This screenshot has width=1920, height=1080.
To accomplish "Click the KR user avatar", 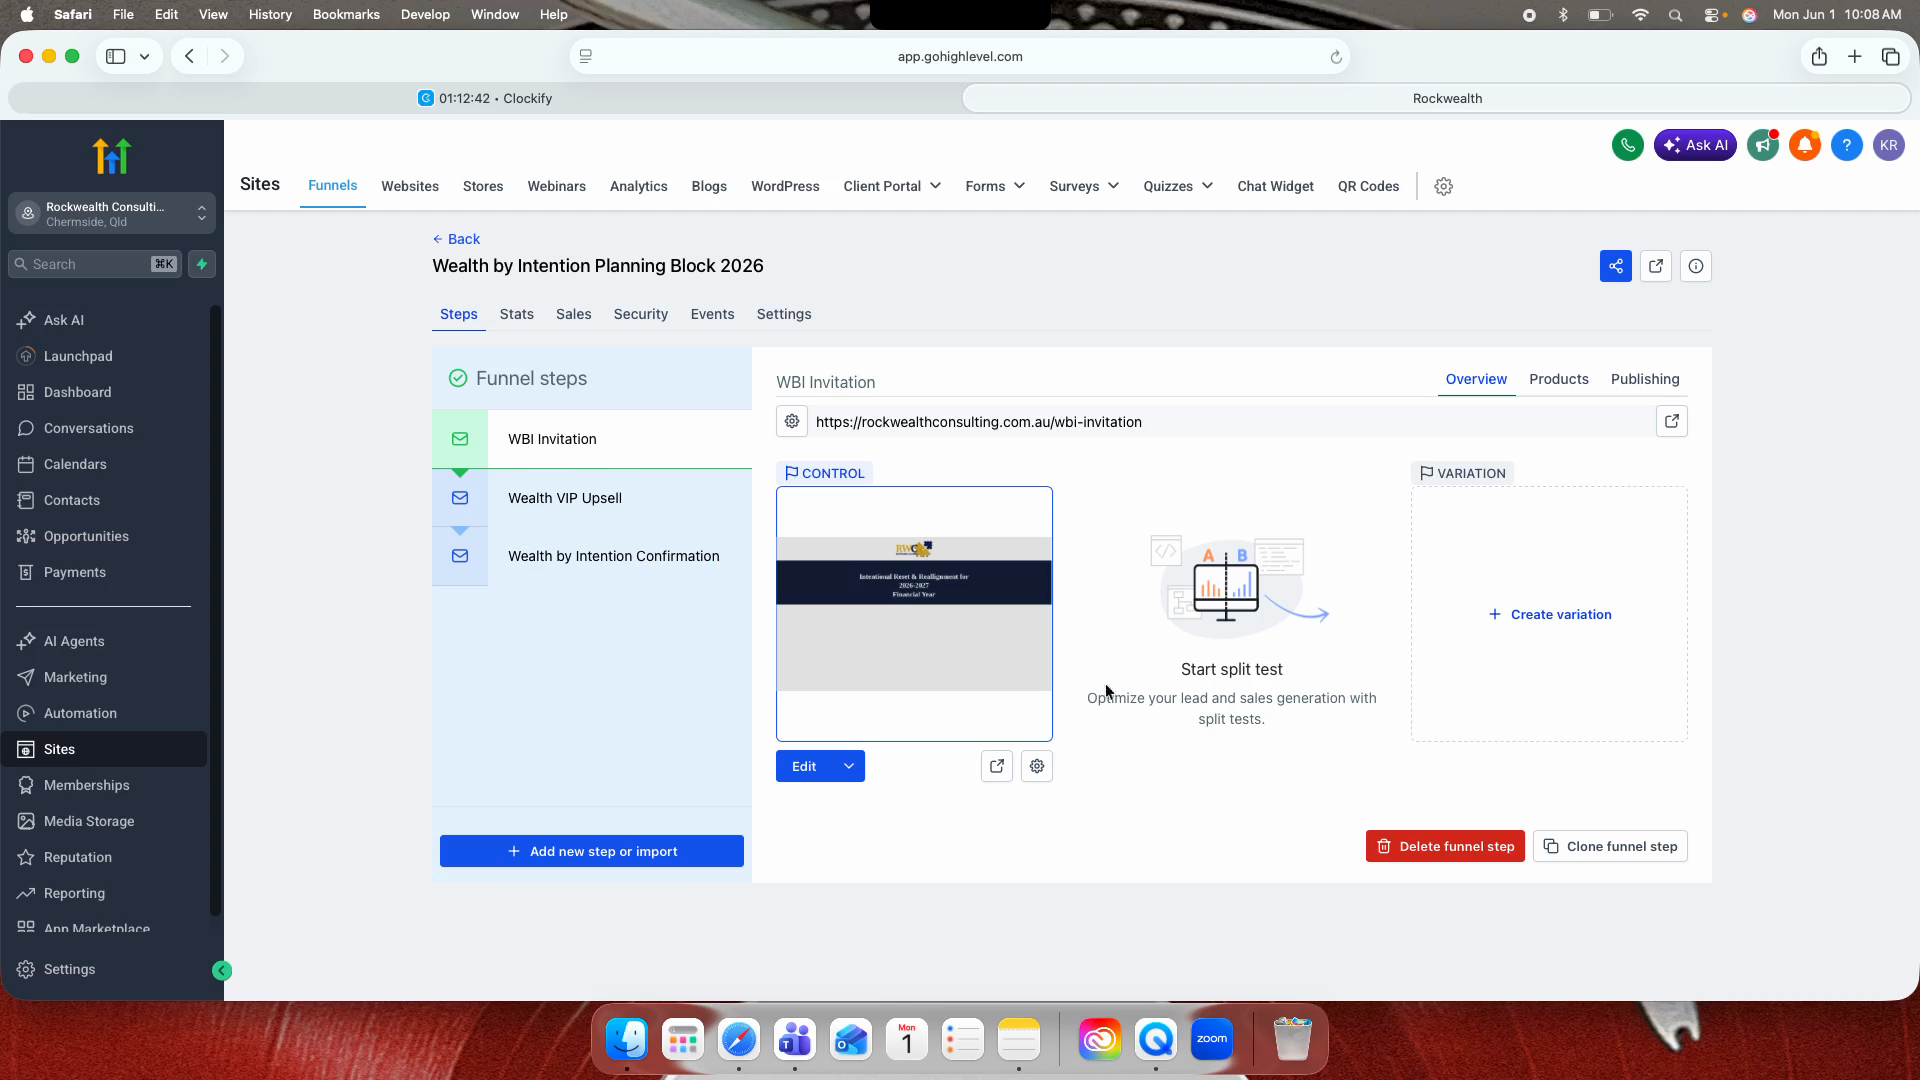I will [x=1888, y=145].
